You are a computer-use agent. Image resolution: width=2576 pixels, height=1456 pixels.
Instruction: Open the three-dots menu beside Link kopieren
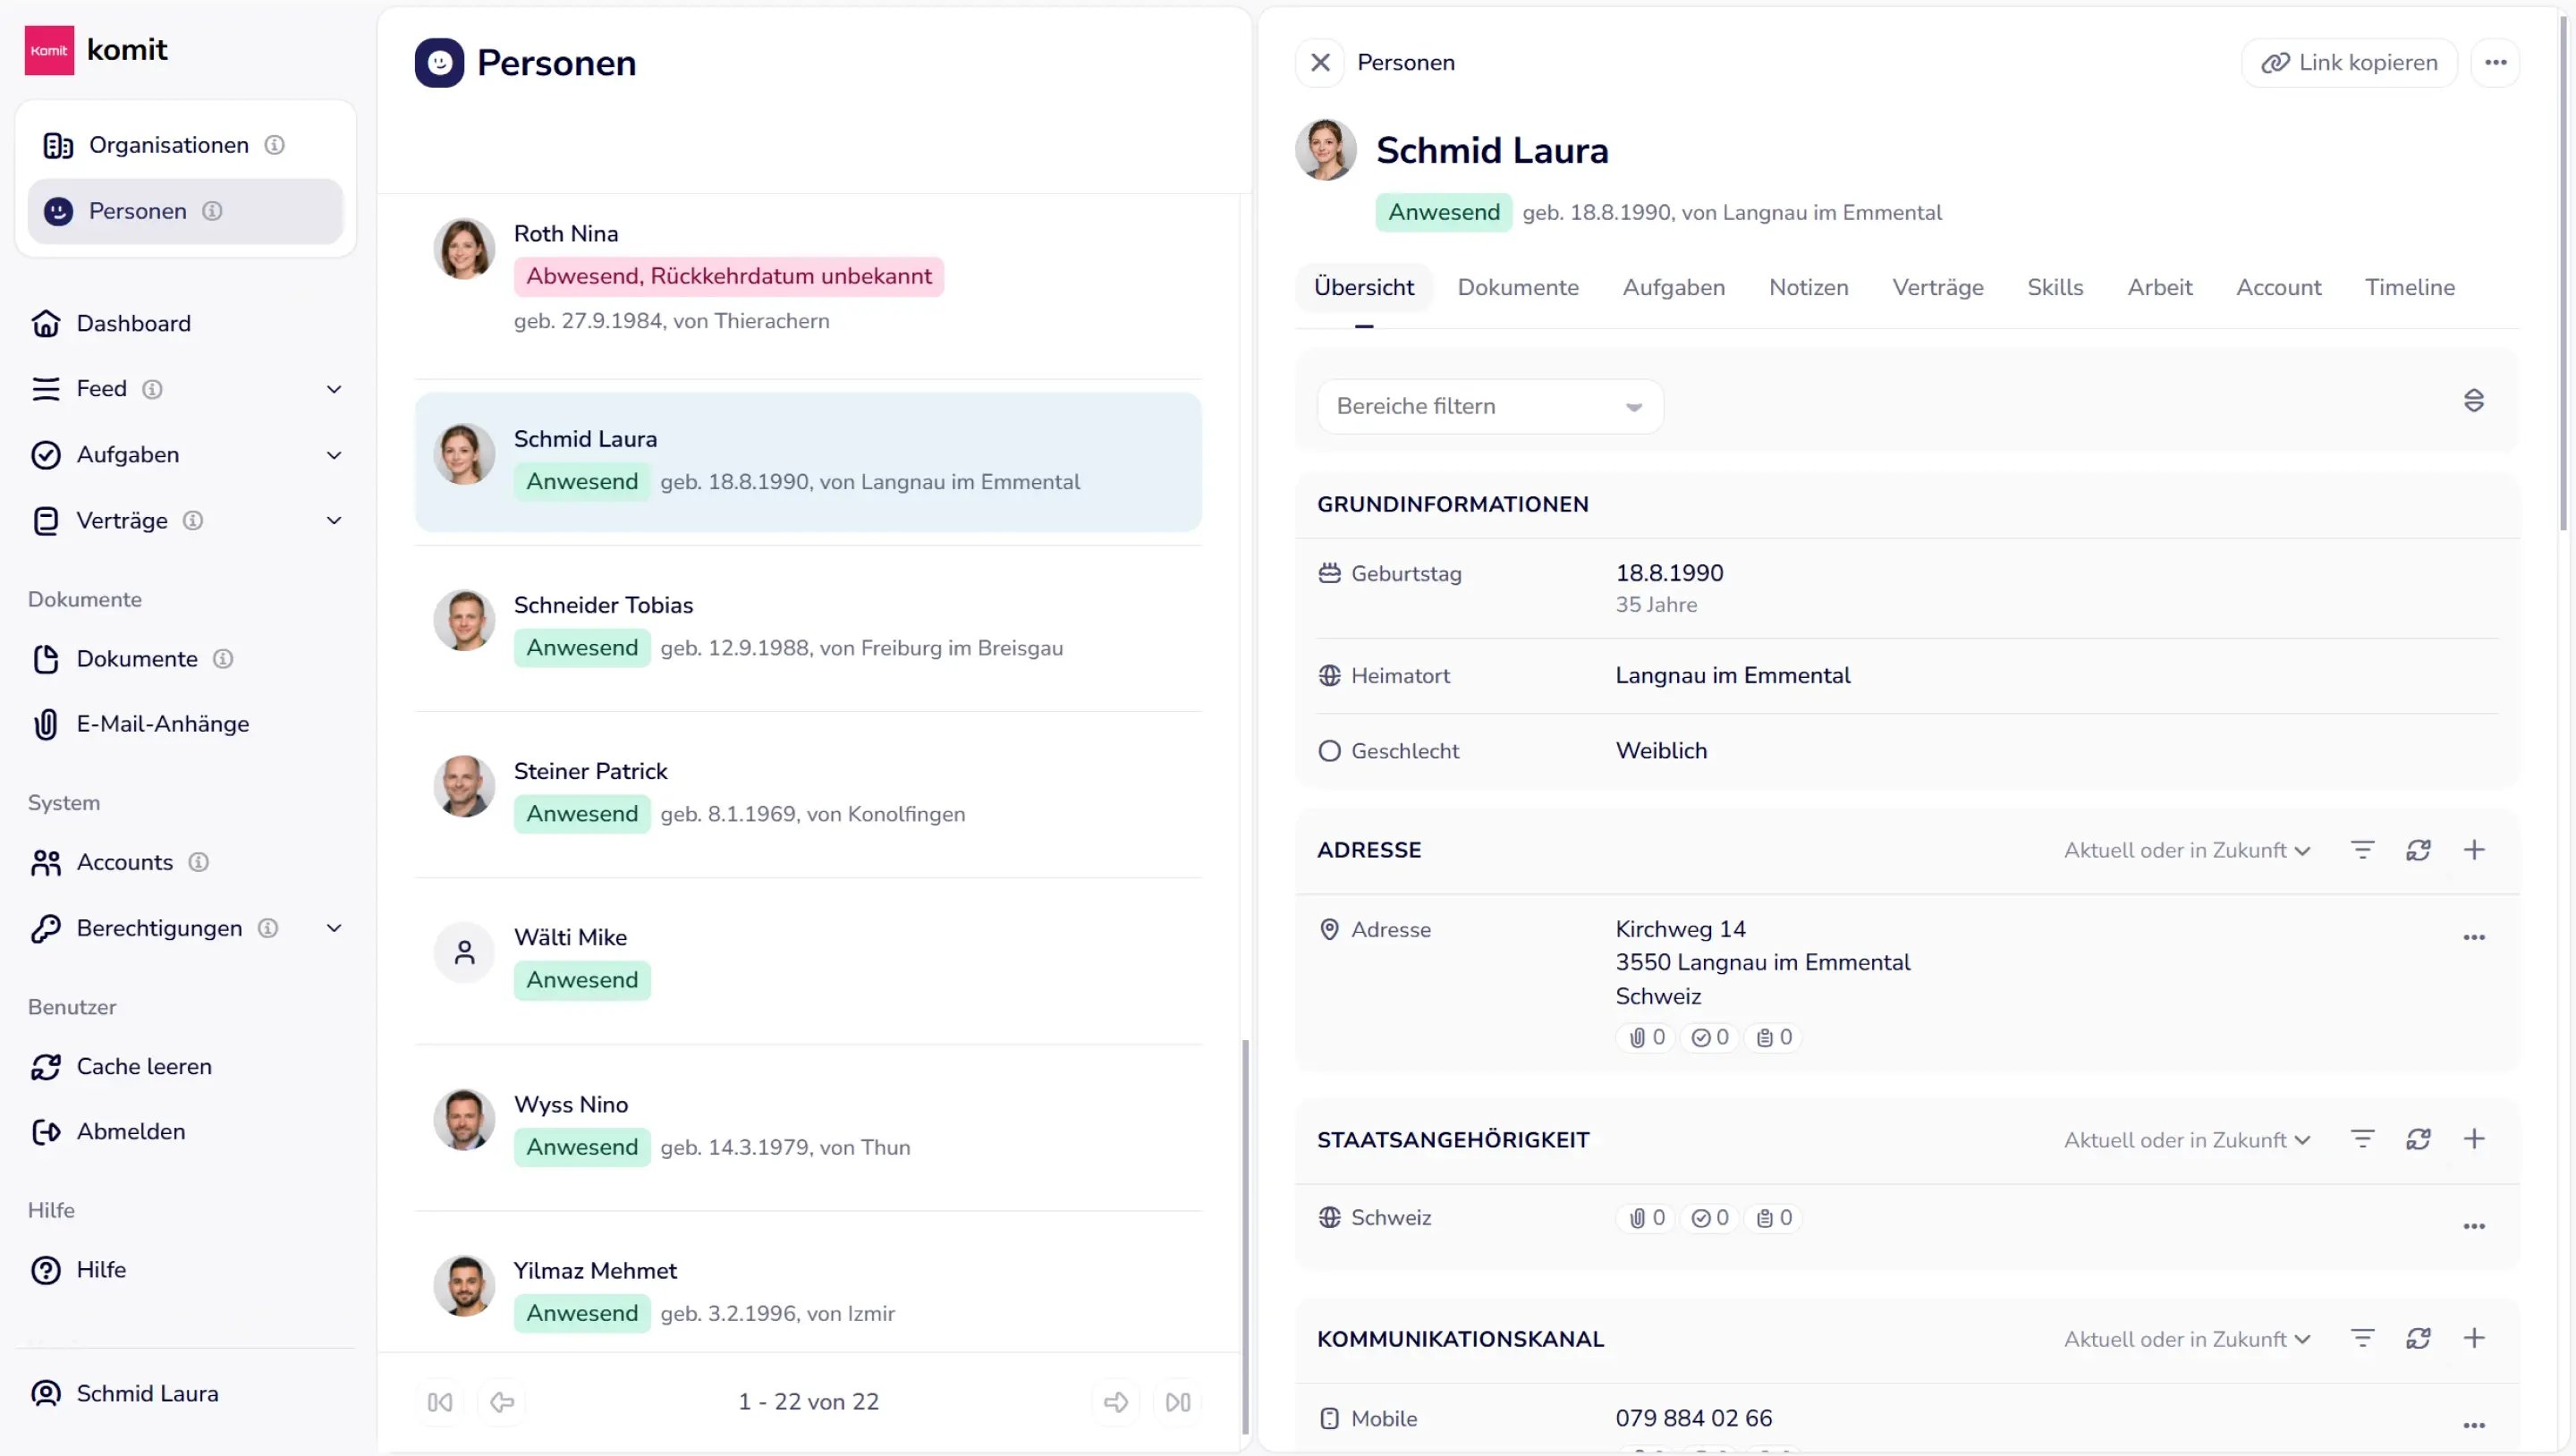(x=2495, y=63)
